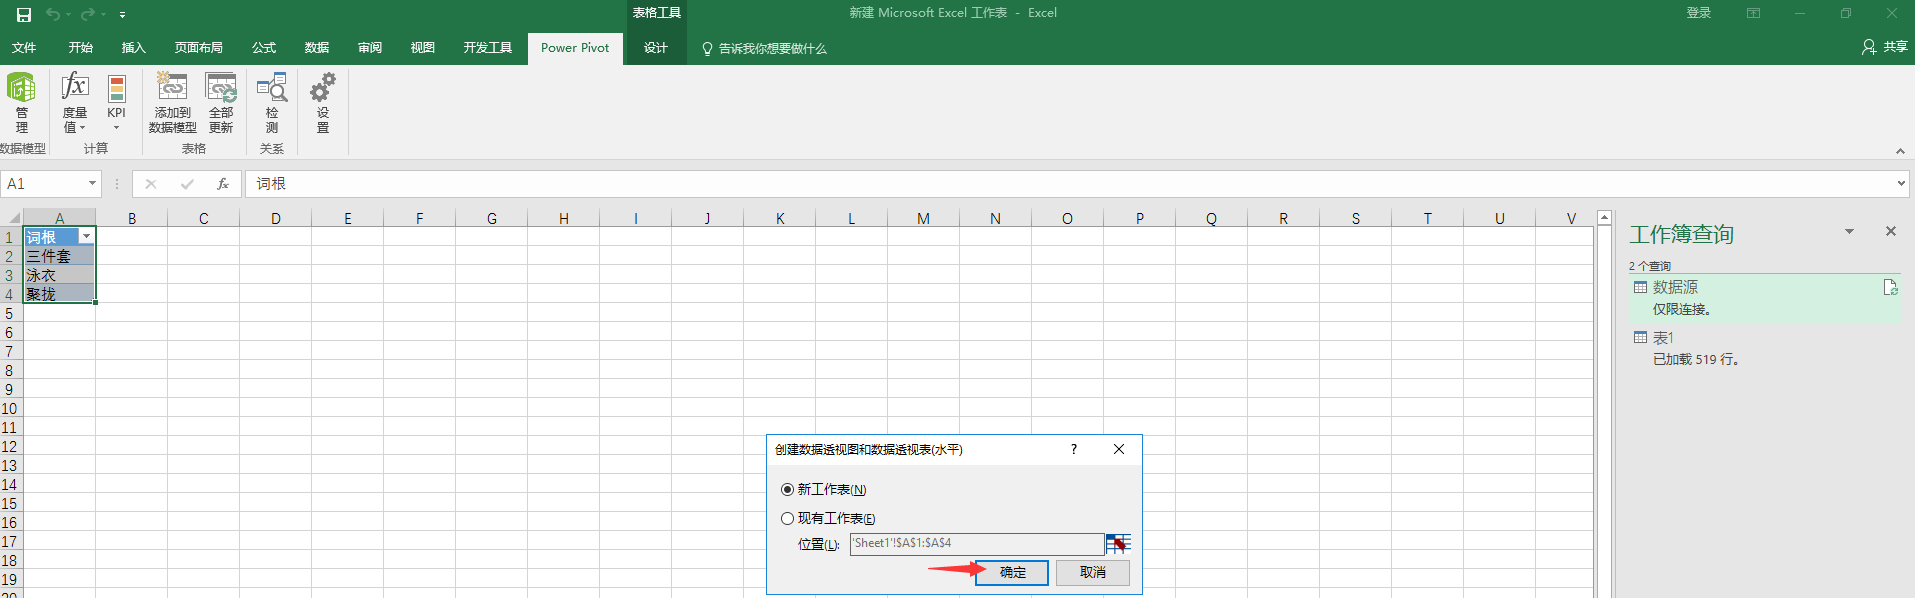Click the Redo arrow in title bar
The height and width of the screenshot is (598, 1915).
[88, 14]
